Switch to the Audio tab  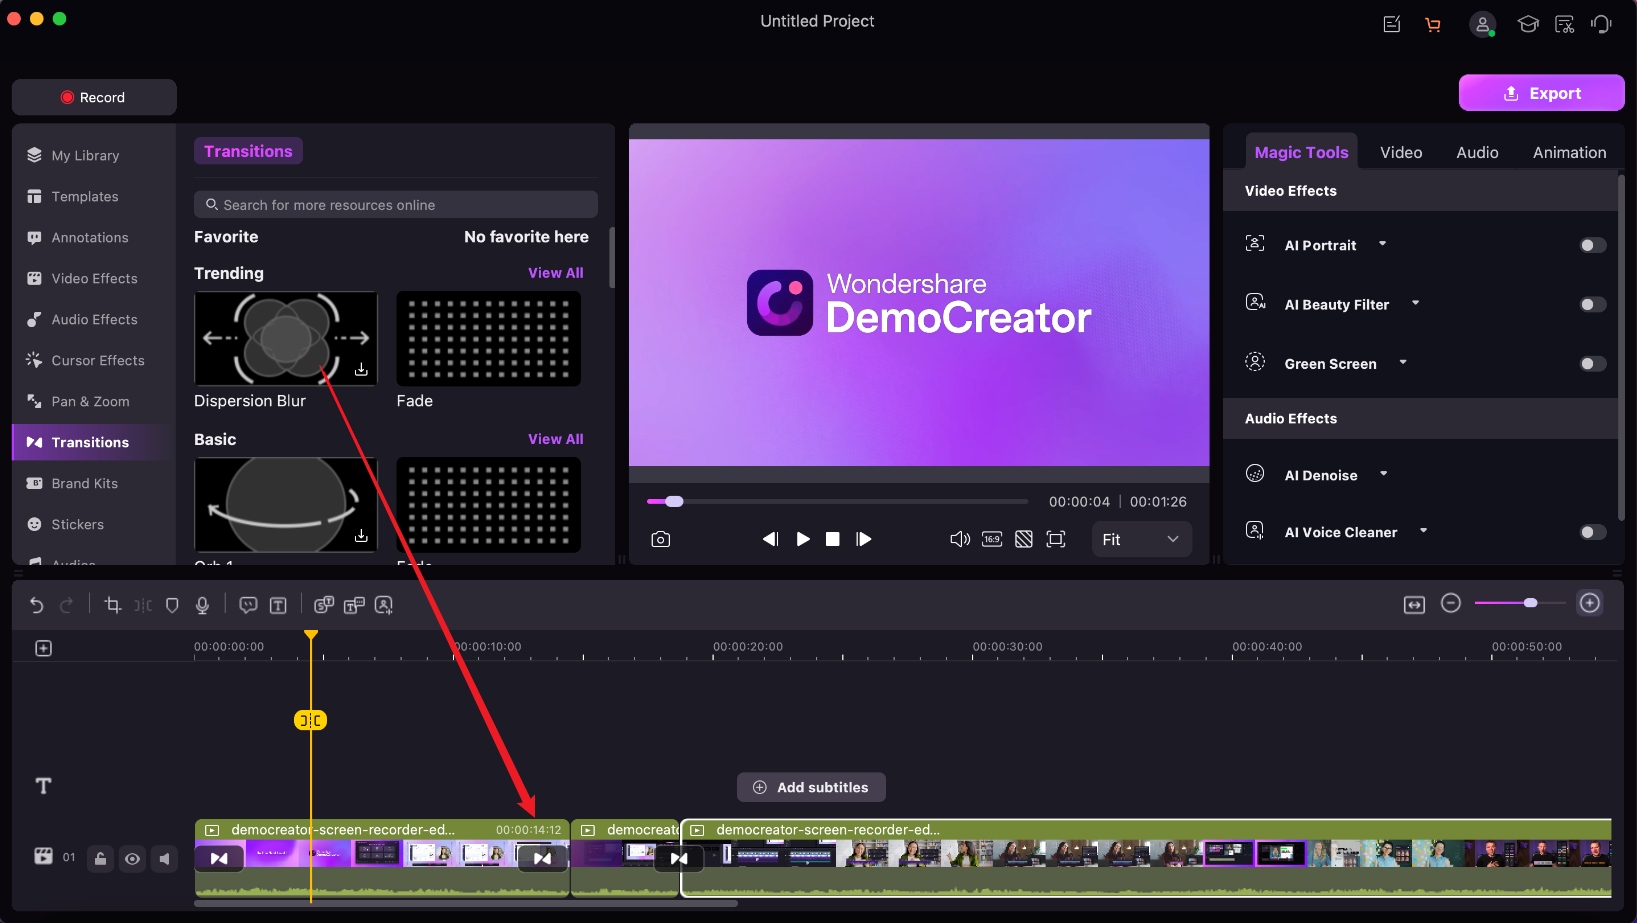point(1477,152)
